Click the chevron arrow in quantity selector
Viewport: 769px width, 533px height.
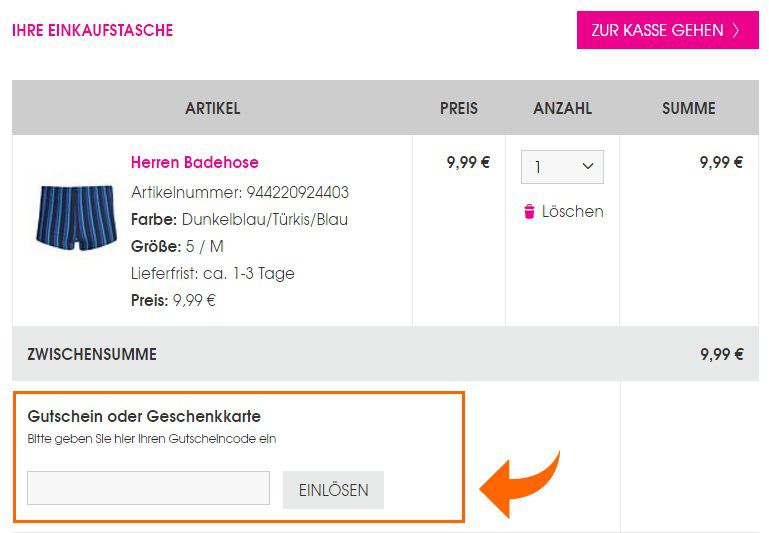coord(588,166)
